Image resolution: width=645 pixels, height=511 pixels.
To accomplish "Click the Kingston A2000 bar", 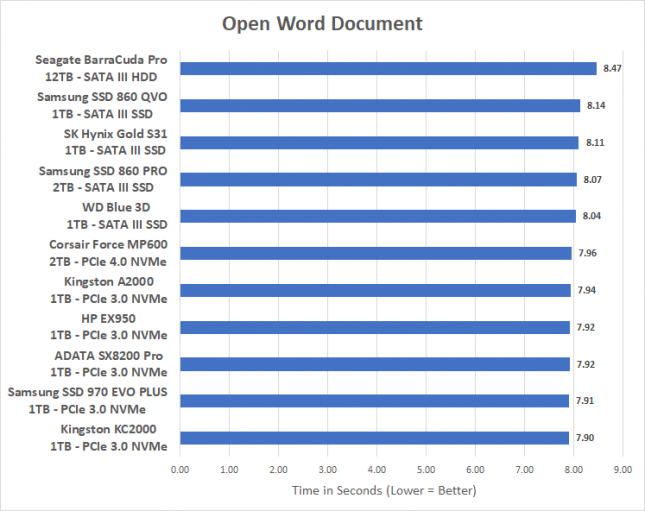I will point(376,290).
